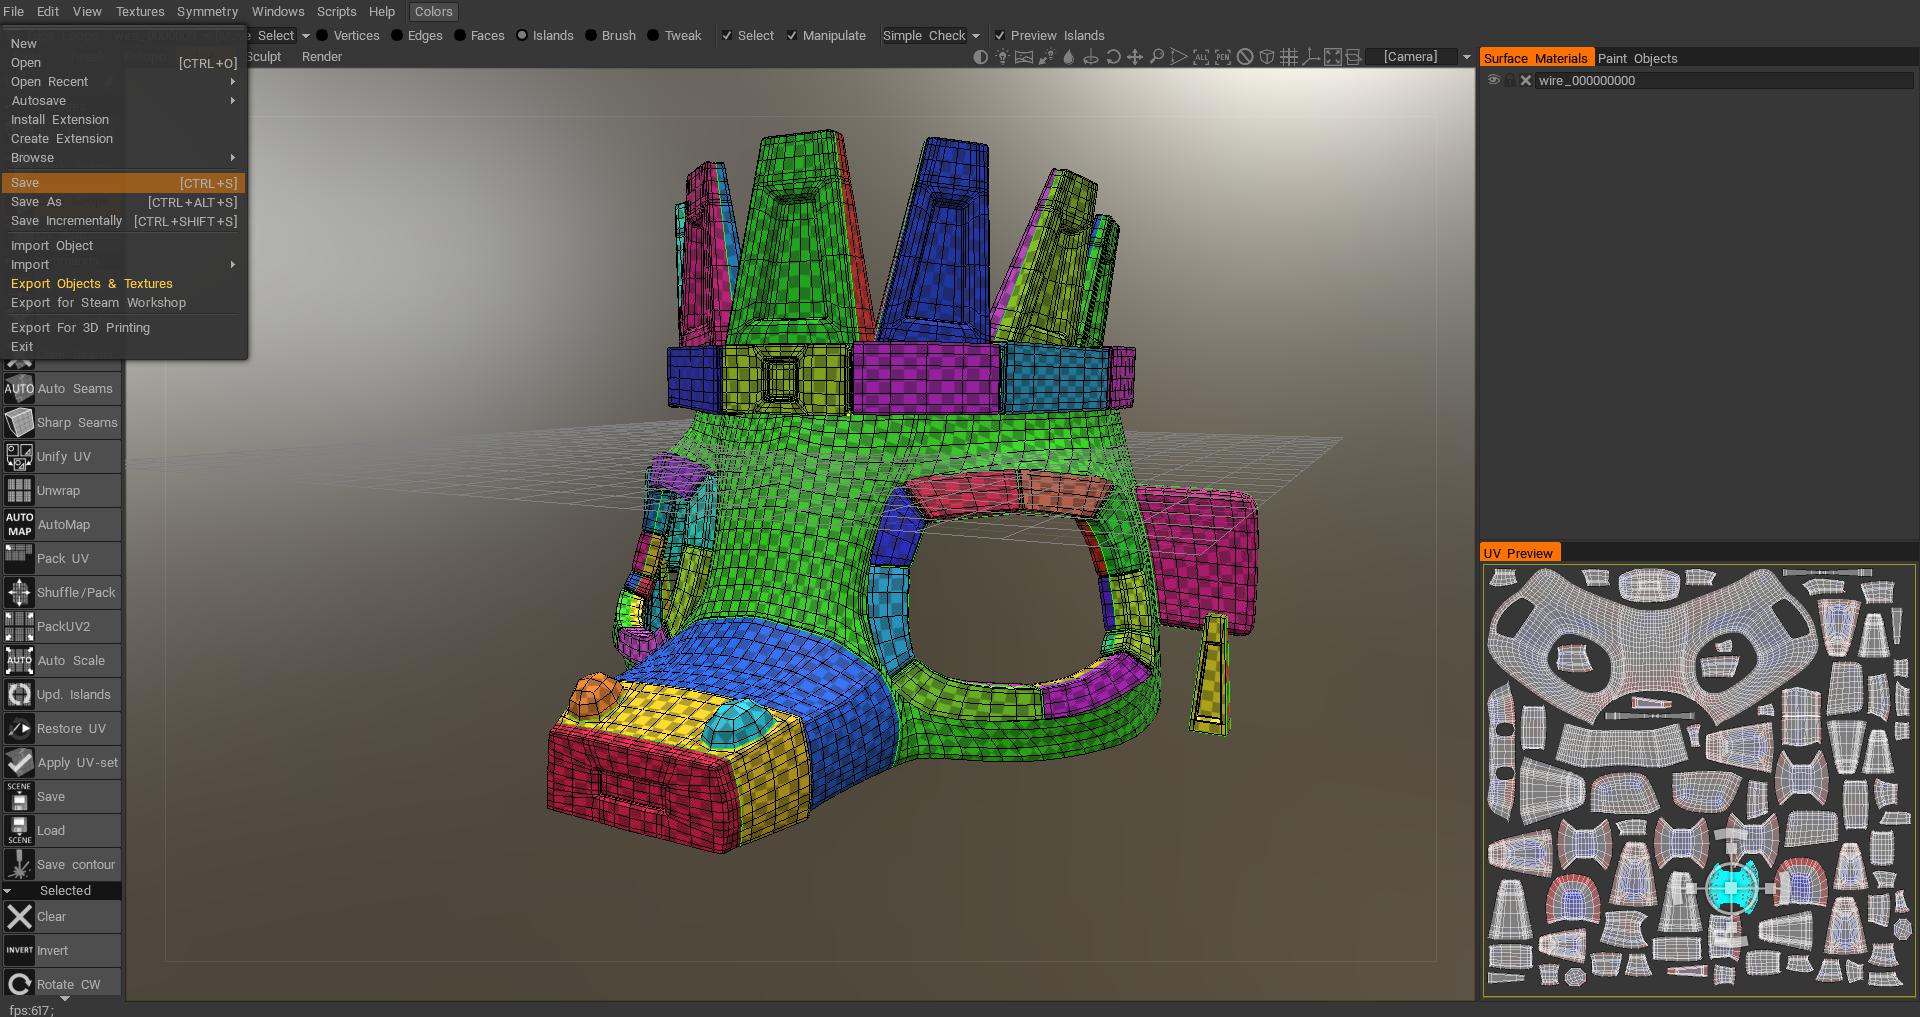This screenshot has height=1017, width=1920.
Task: Choose Save As from the File menu
Action: pos(124,202)
